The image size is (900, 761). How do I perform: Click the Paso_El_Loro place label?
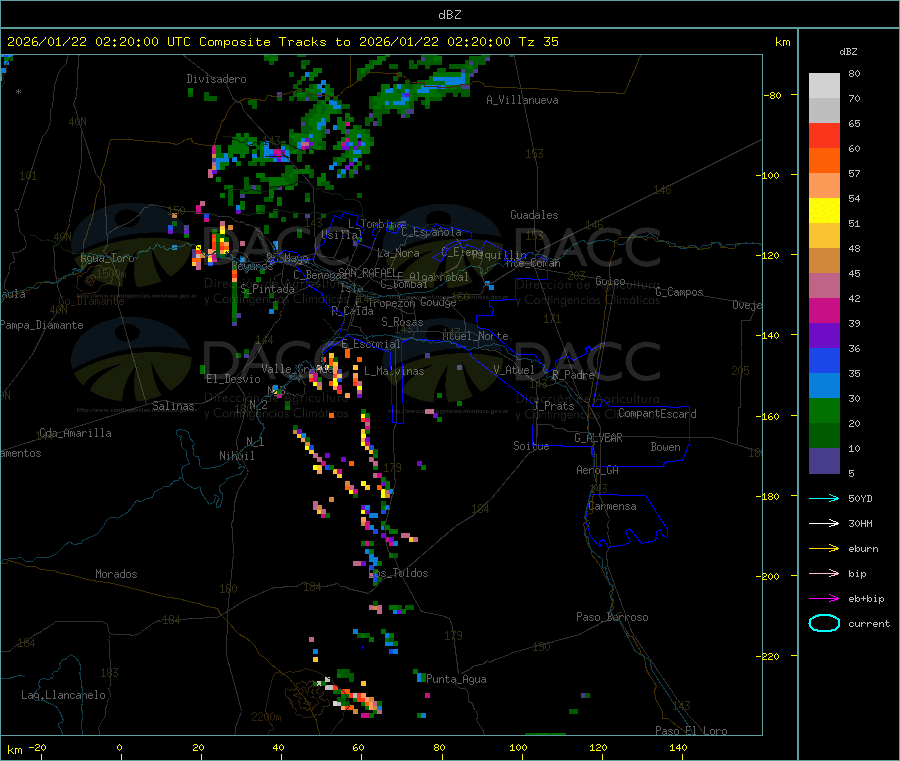point(692,731)
